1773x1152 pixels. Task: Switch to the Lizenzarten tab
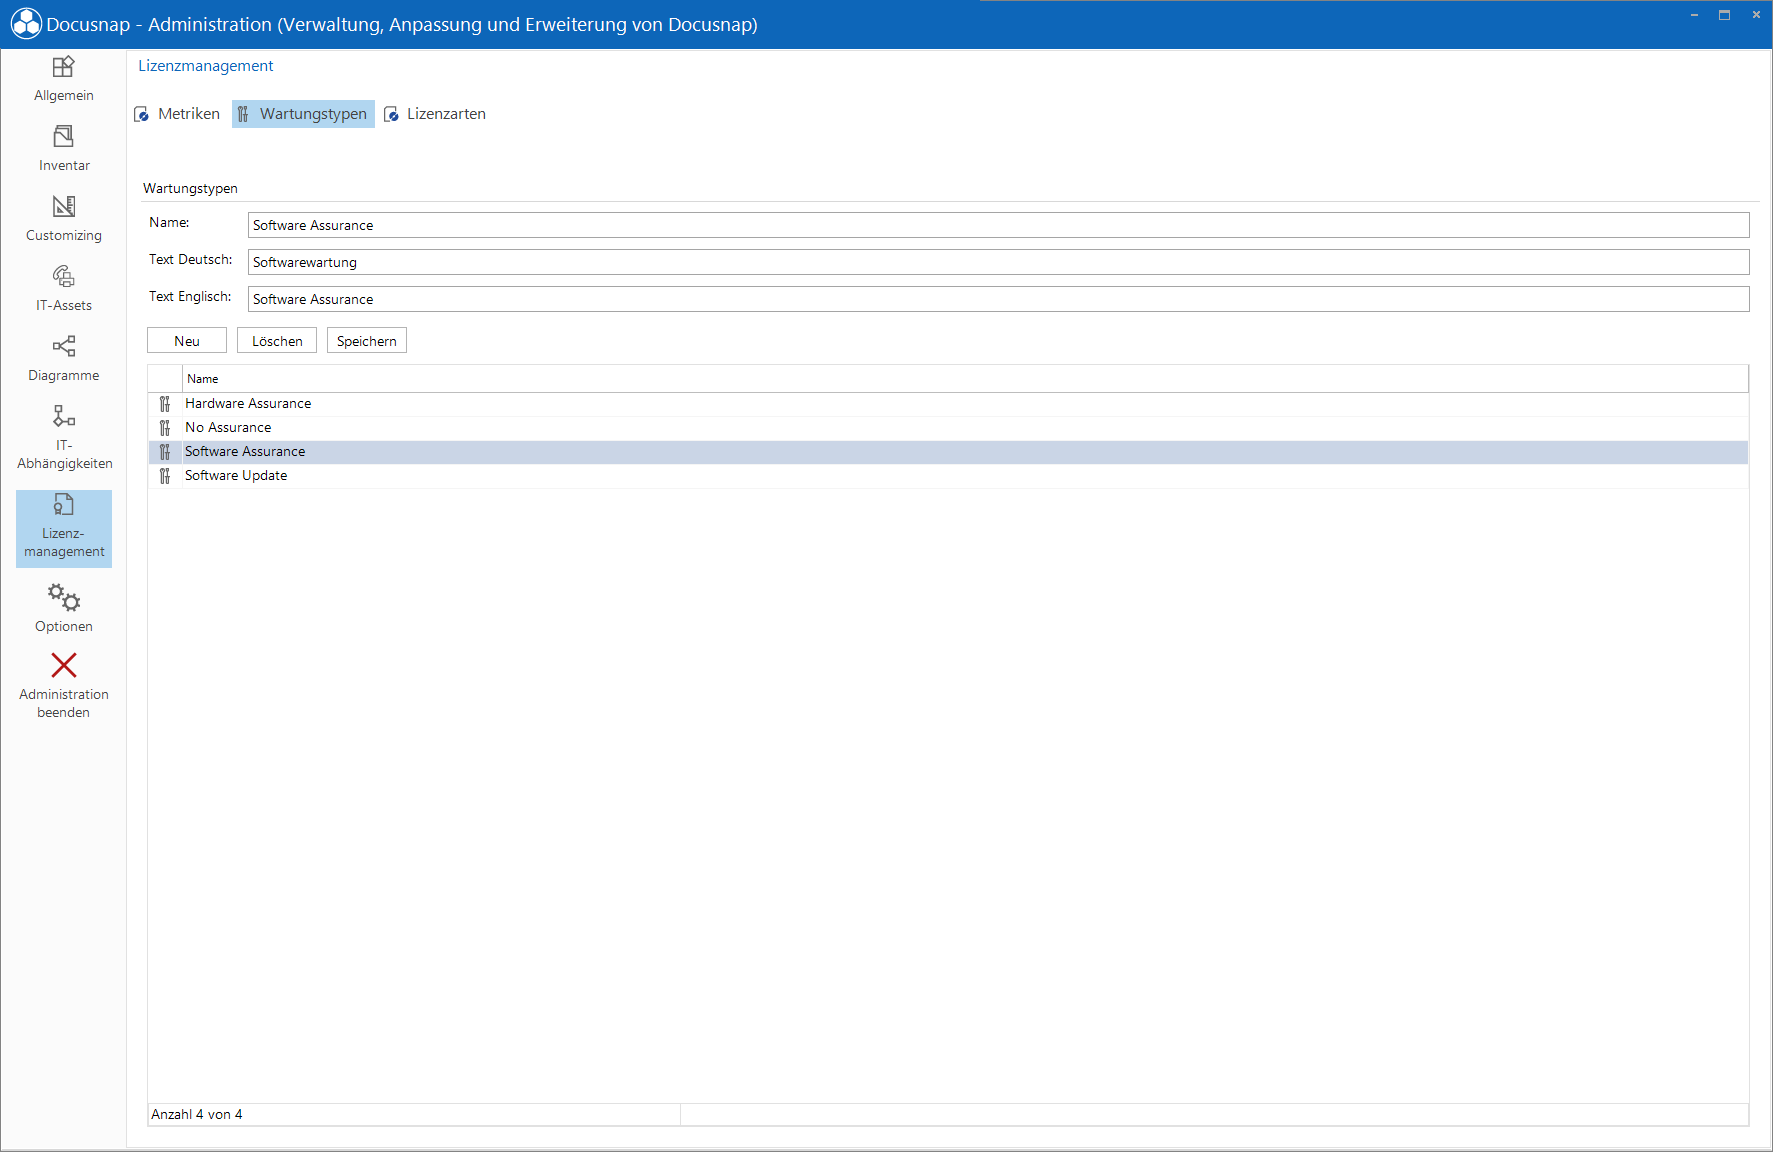(x=436, y=114)
